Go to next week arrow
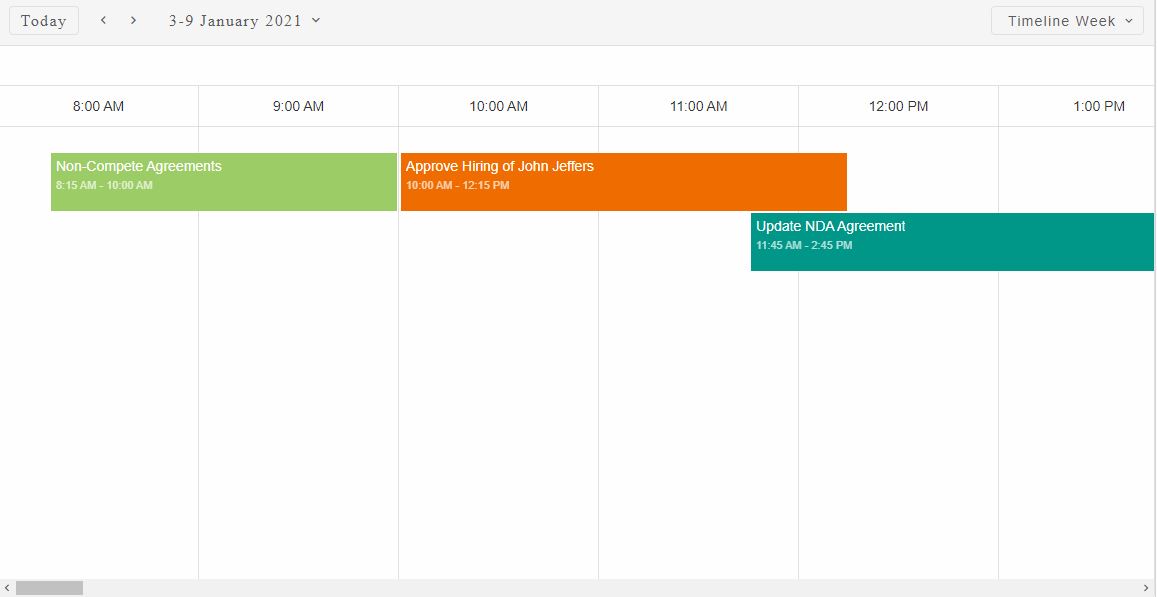 pyautogui.click(x=133, y=20)
